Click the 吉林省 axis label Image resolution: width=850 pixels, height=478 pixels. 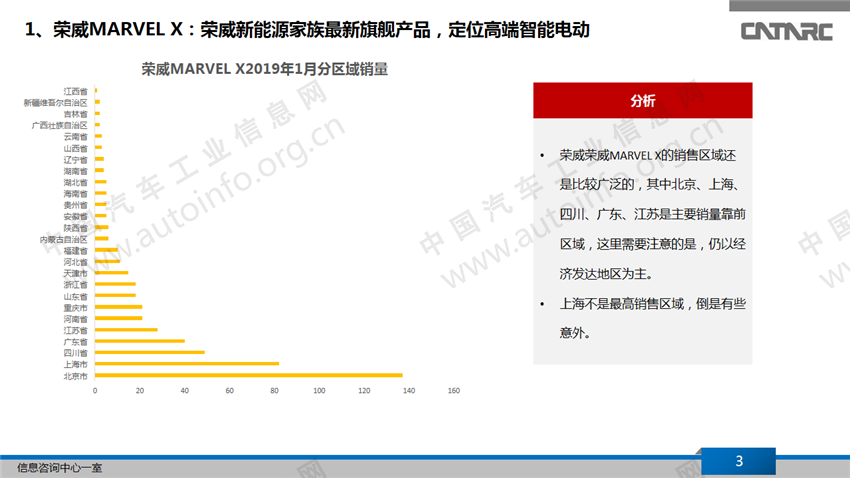point(75,114)
